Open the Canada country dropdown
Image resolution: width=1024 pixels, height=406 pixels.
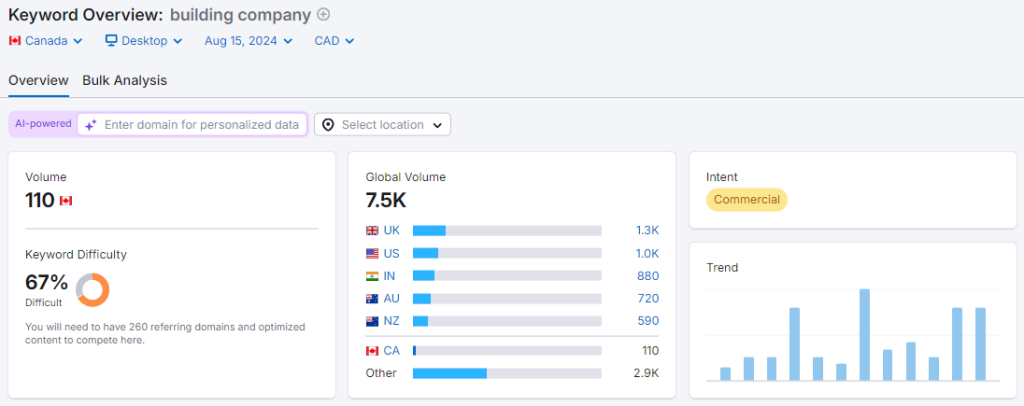38,41
